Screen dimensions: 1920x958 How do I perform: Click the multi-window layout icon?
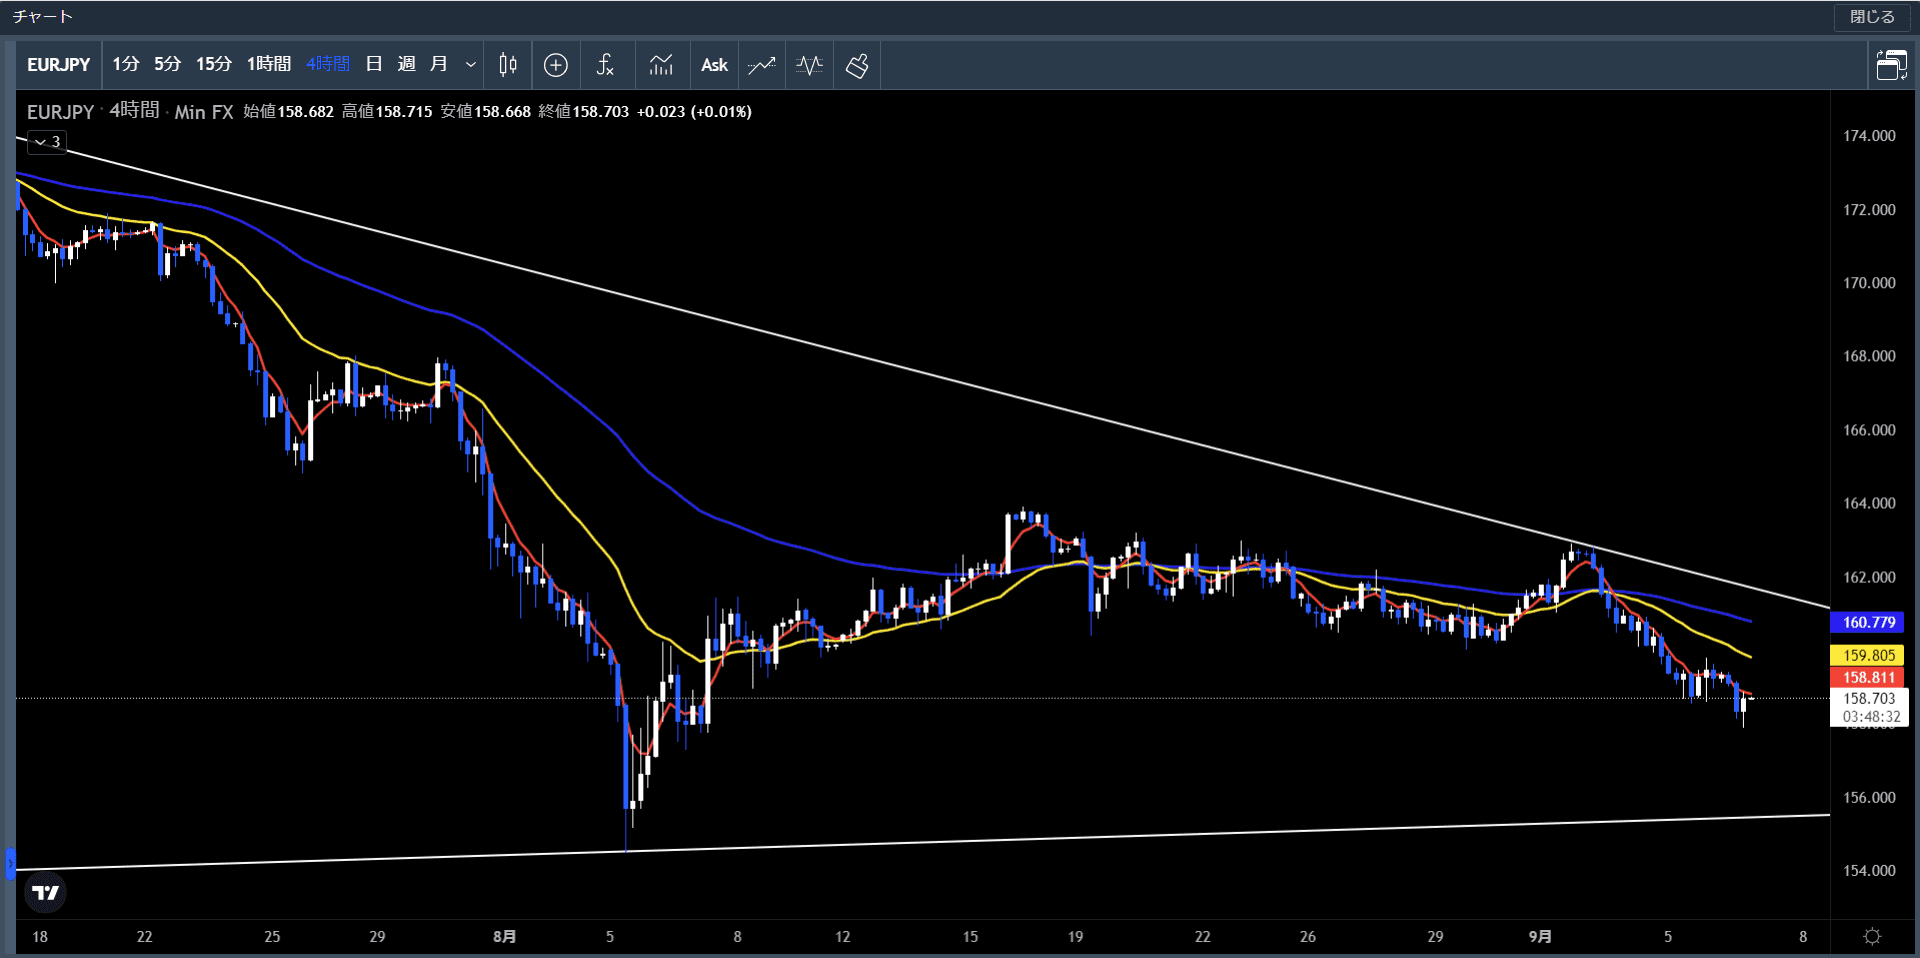pos(1891,65)
